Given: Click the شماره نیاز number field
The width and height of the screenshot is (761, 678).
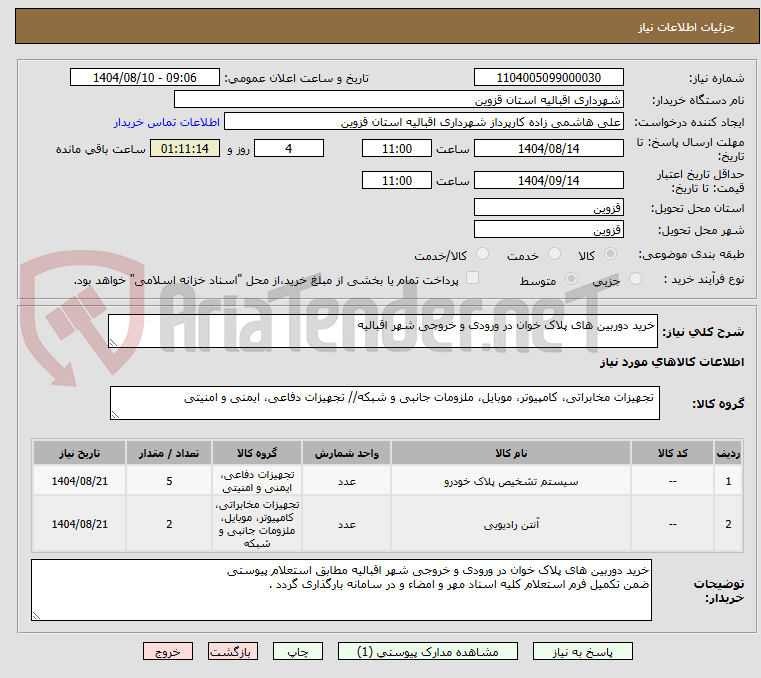Looking at the screenshot, I should point(548,78).
